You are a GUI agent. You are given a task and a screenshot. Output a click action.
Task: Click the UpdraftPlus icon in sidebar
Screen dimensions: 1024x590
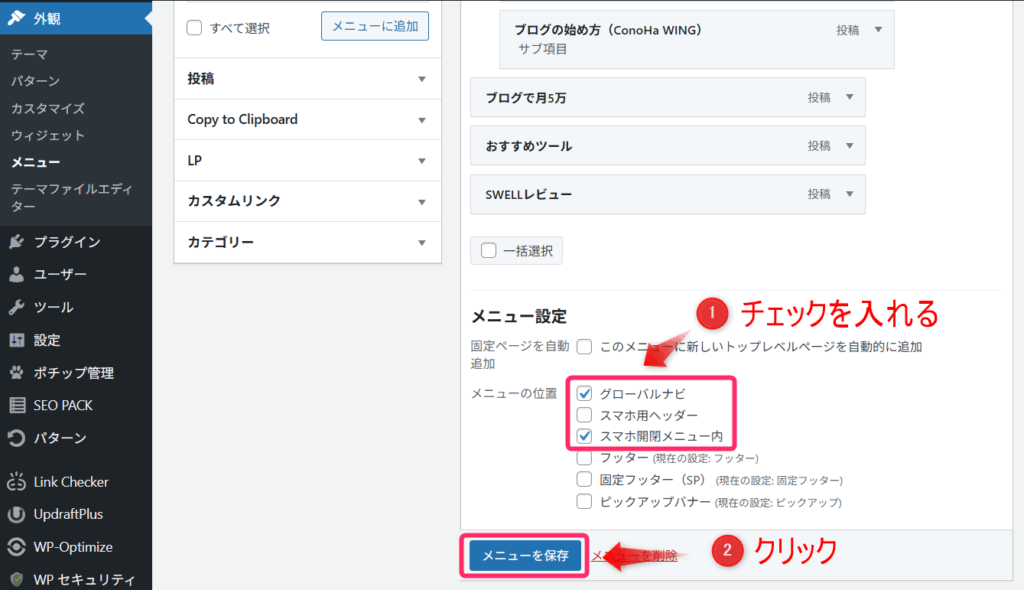click(x=16, y=515)
